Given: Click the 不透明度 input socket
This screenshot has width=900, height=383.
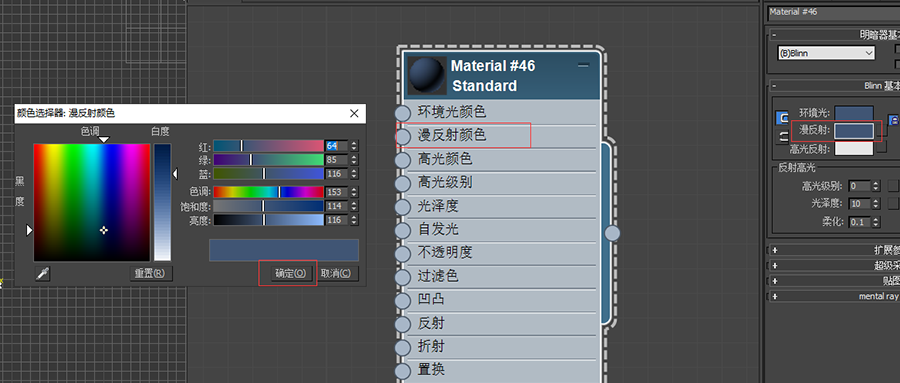Looking at the screenshot, I should (403, 253).
